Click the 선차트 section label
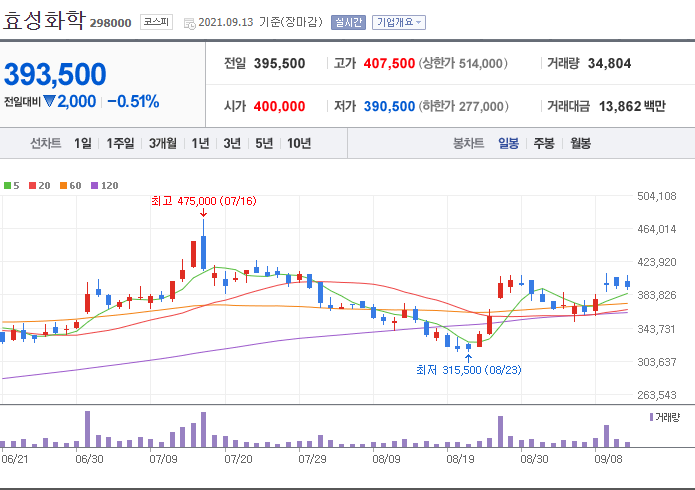 pos(45,143)
